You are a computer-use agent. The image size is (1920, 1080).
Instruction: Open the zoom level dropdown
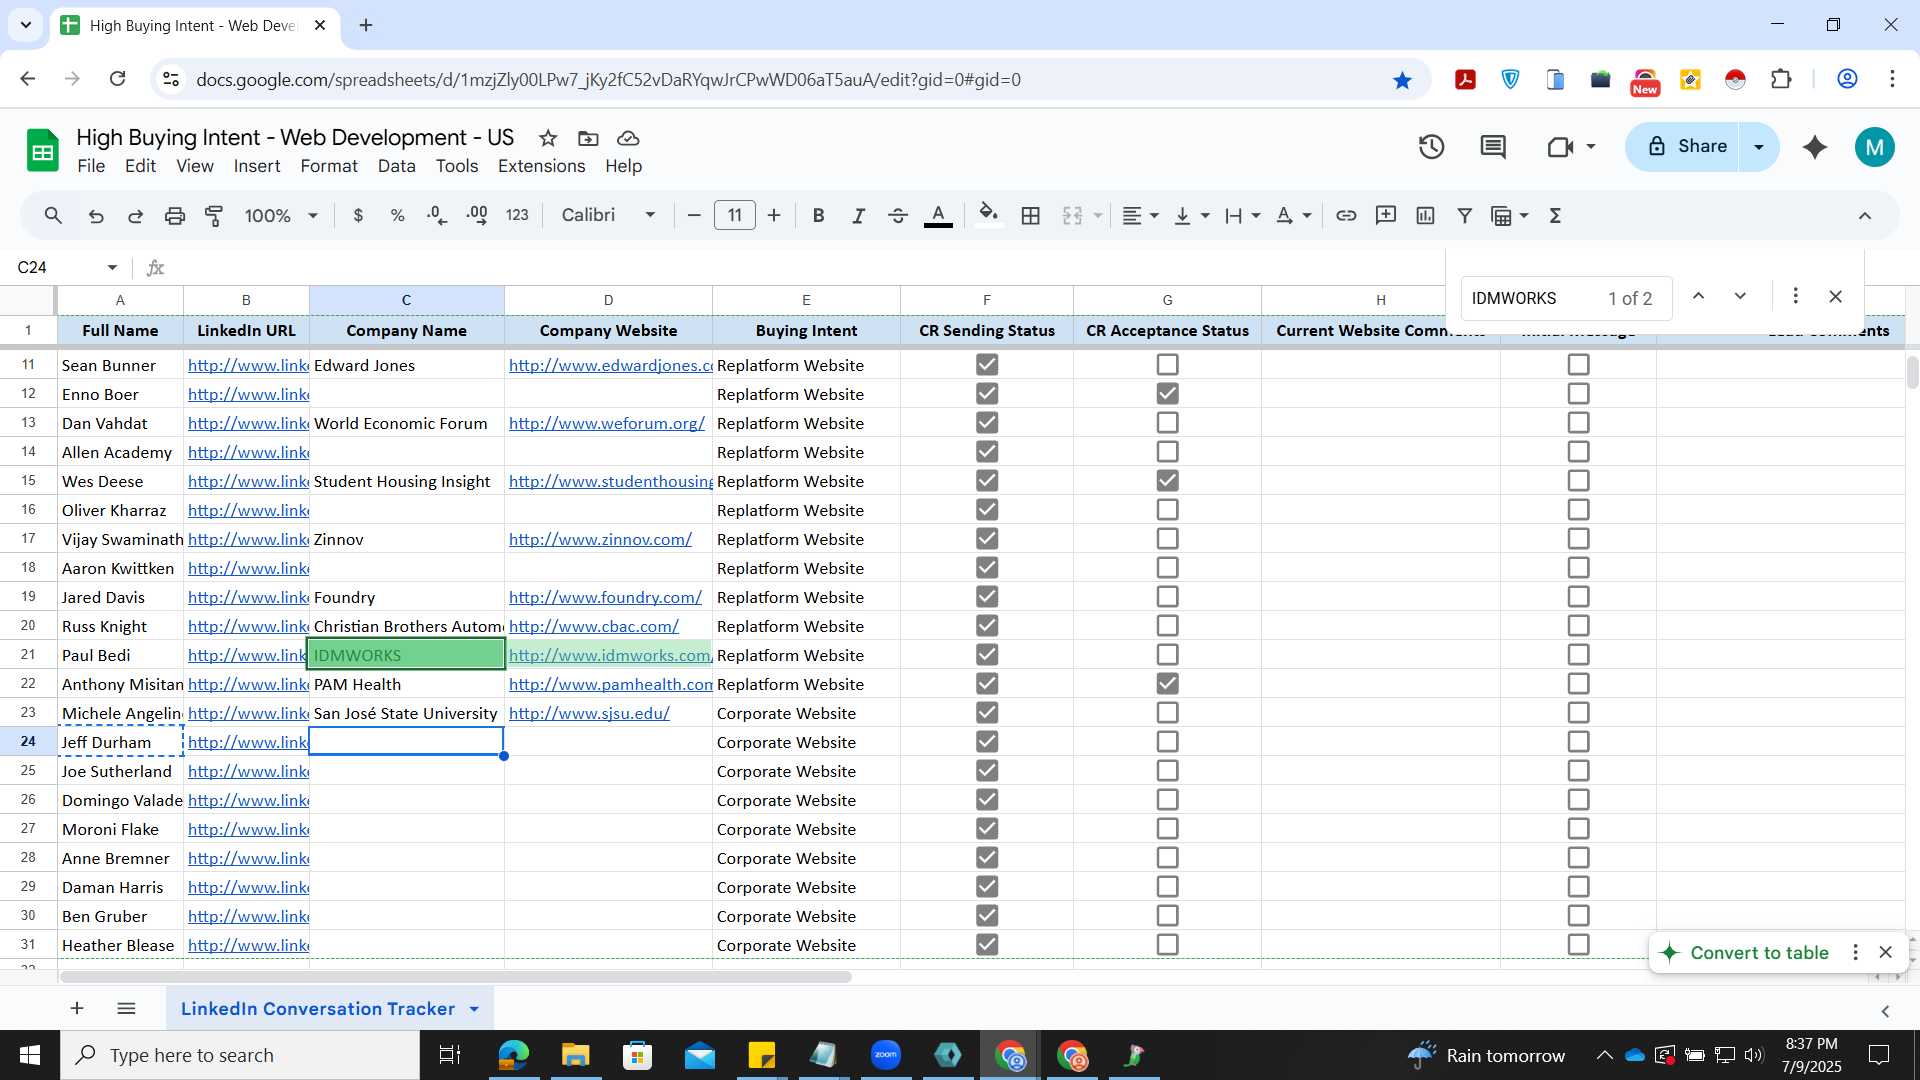[x=282, y=216]
